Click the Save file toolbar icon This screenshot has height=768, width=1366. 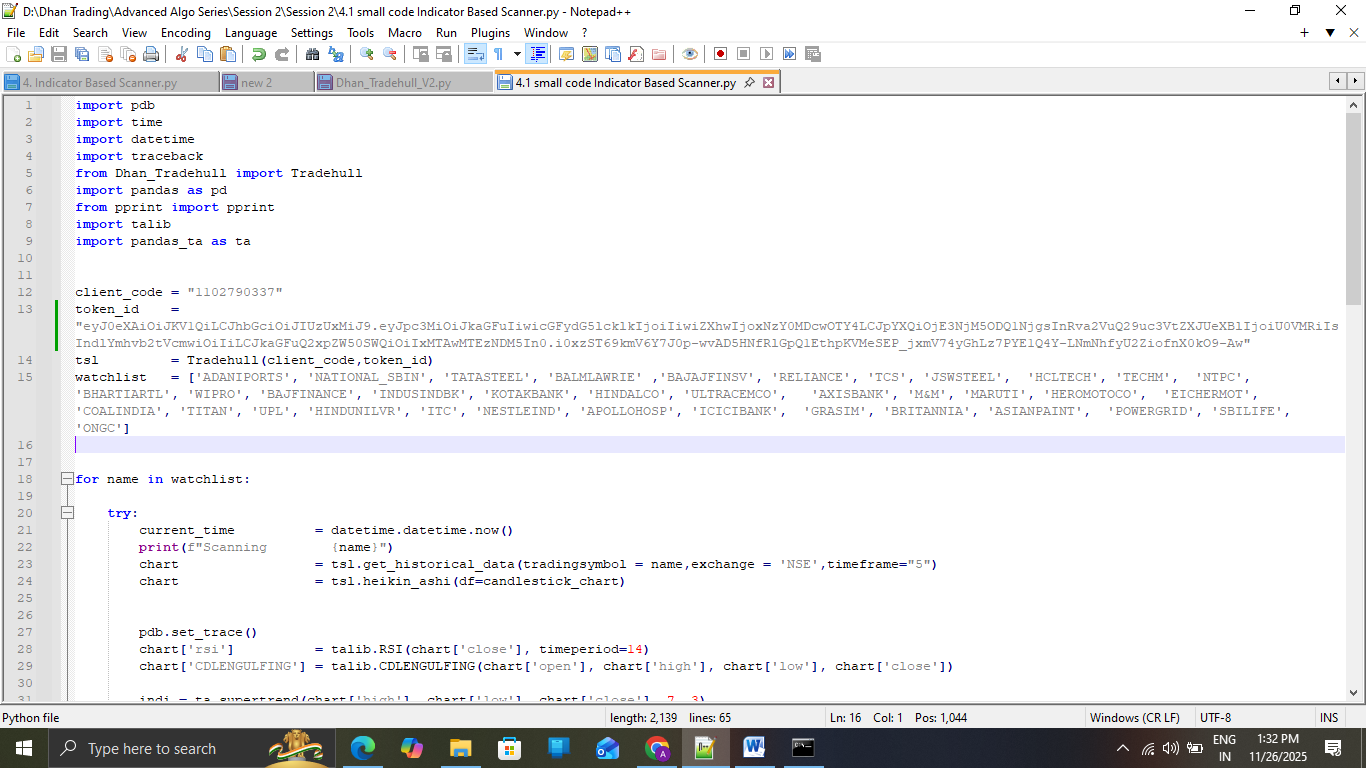tap(58, 54)
